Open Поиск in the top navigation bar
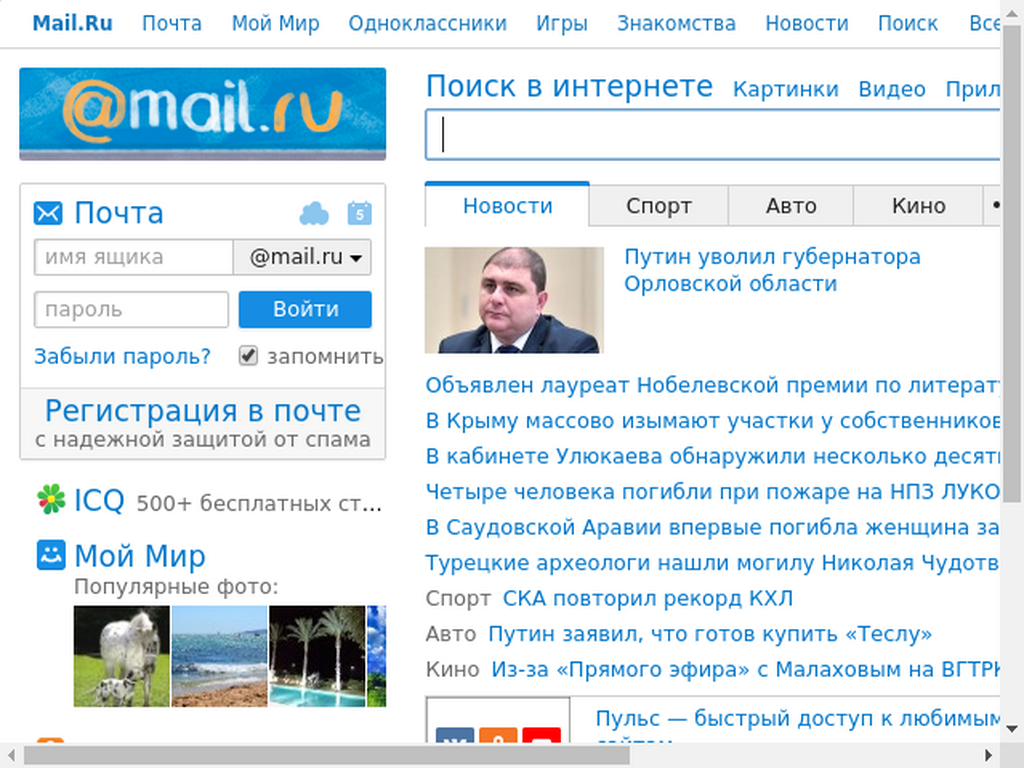The width and height of the screenshot is (1024, 768). [908, 24]
